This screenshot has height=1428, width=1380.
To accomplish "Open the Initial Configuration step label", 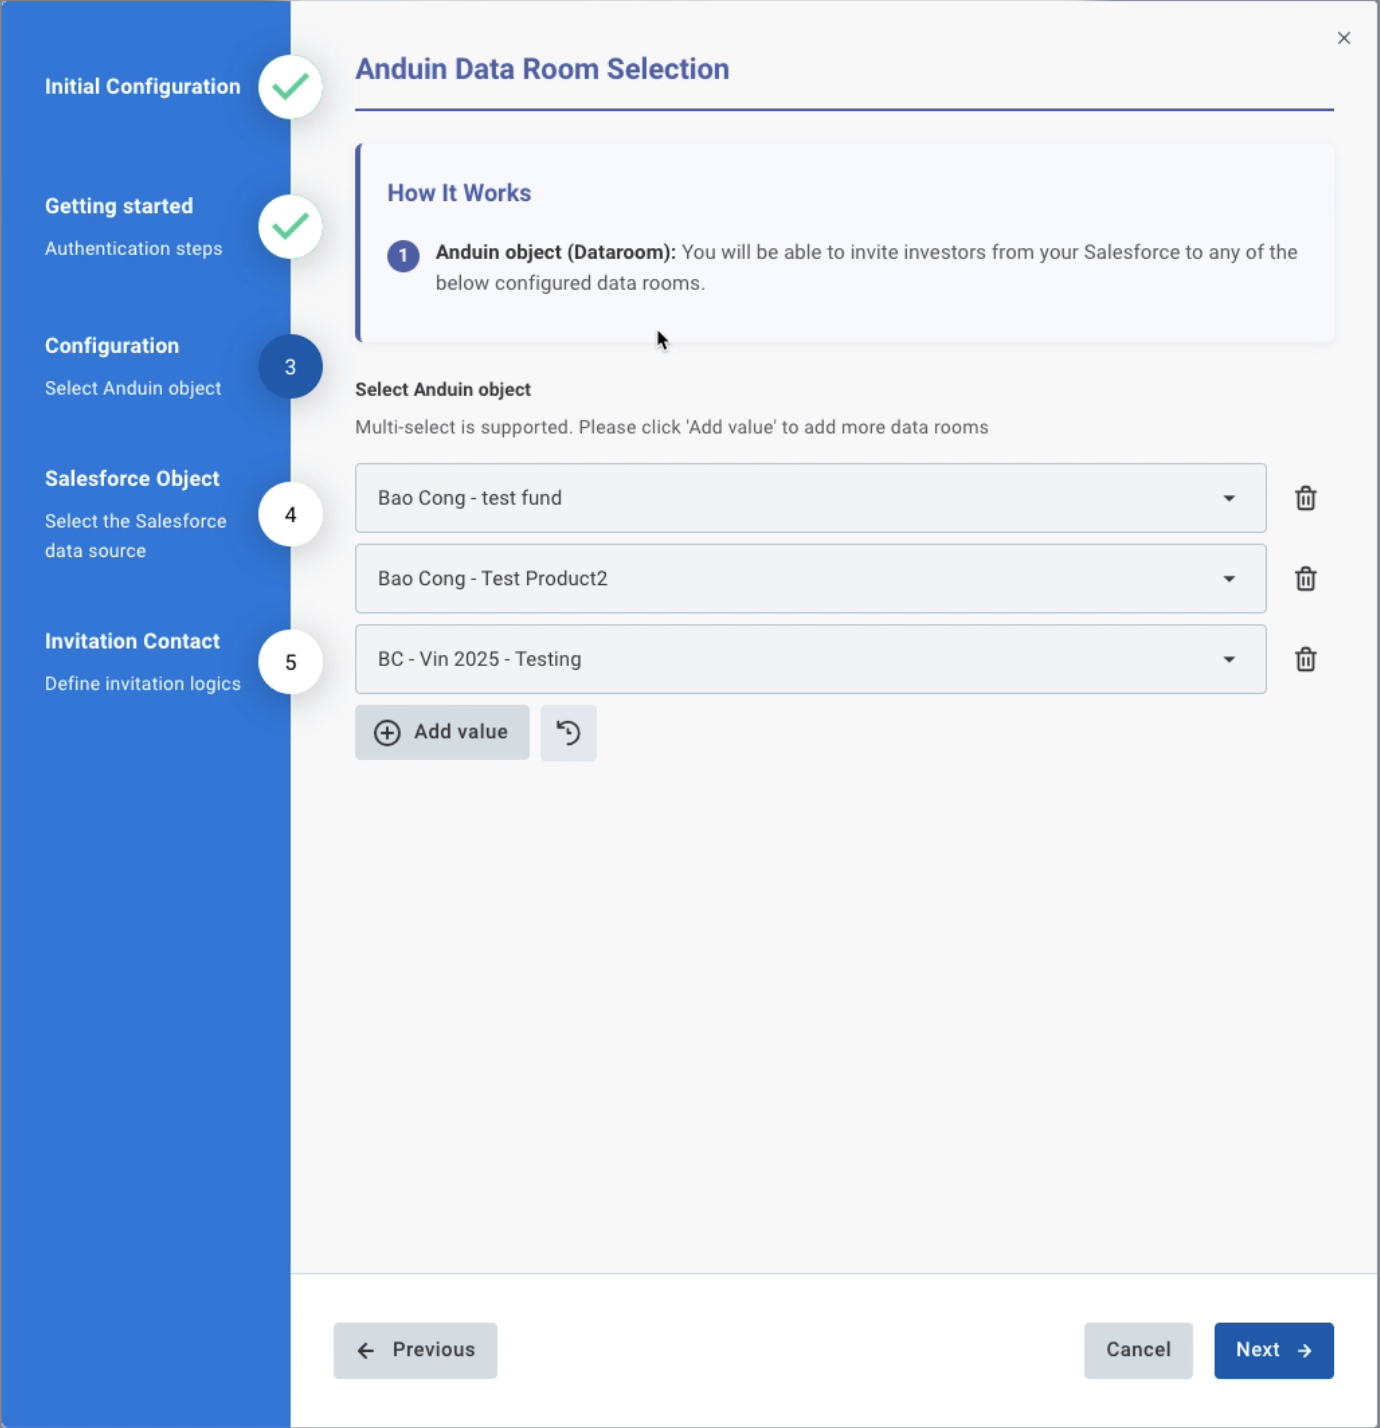I will point(142,87).
